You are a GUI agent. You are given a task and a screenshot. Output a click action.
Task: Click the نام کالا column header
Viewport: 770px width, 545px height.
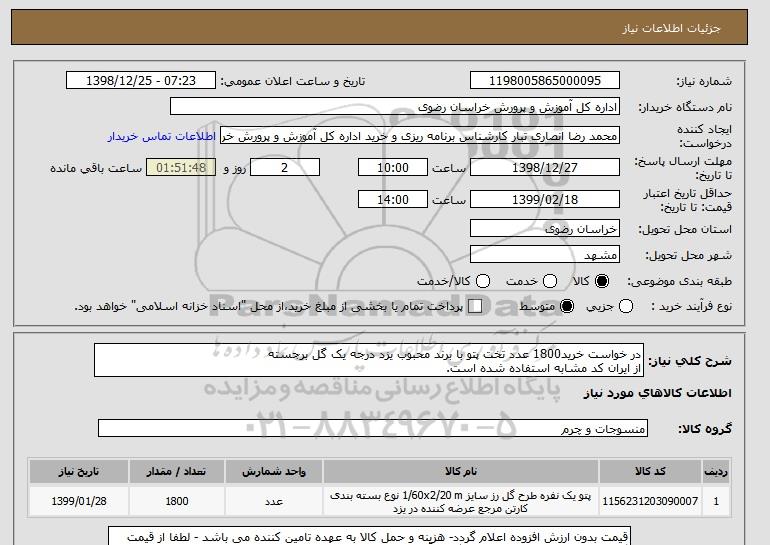(x=461, y=471)
